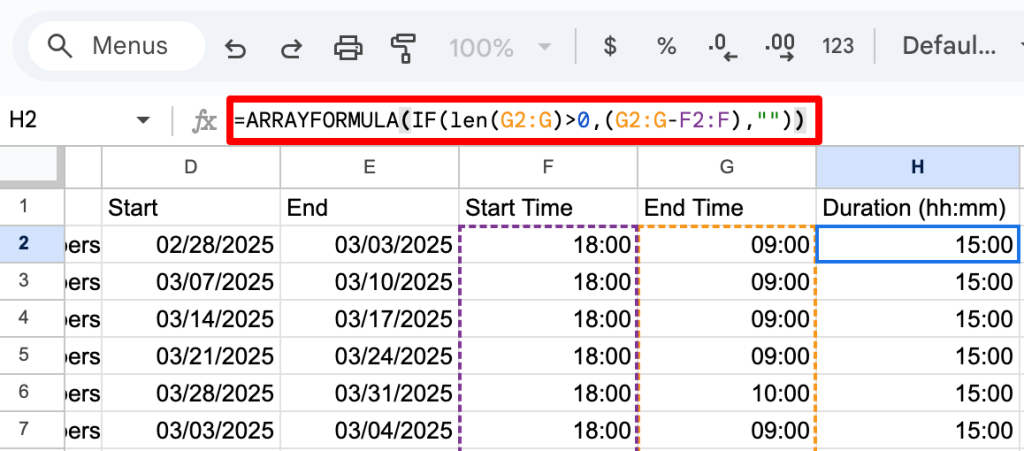Select cell with date 03/17/2025
The height and width of the screenshot is (451, 1024).
(x=369, y=319)
